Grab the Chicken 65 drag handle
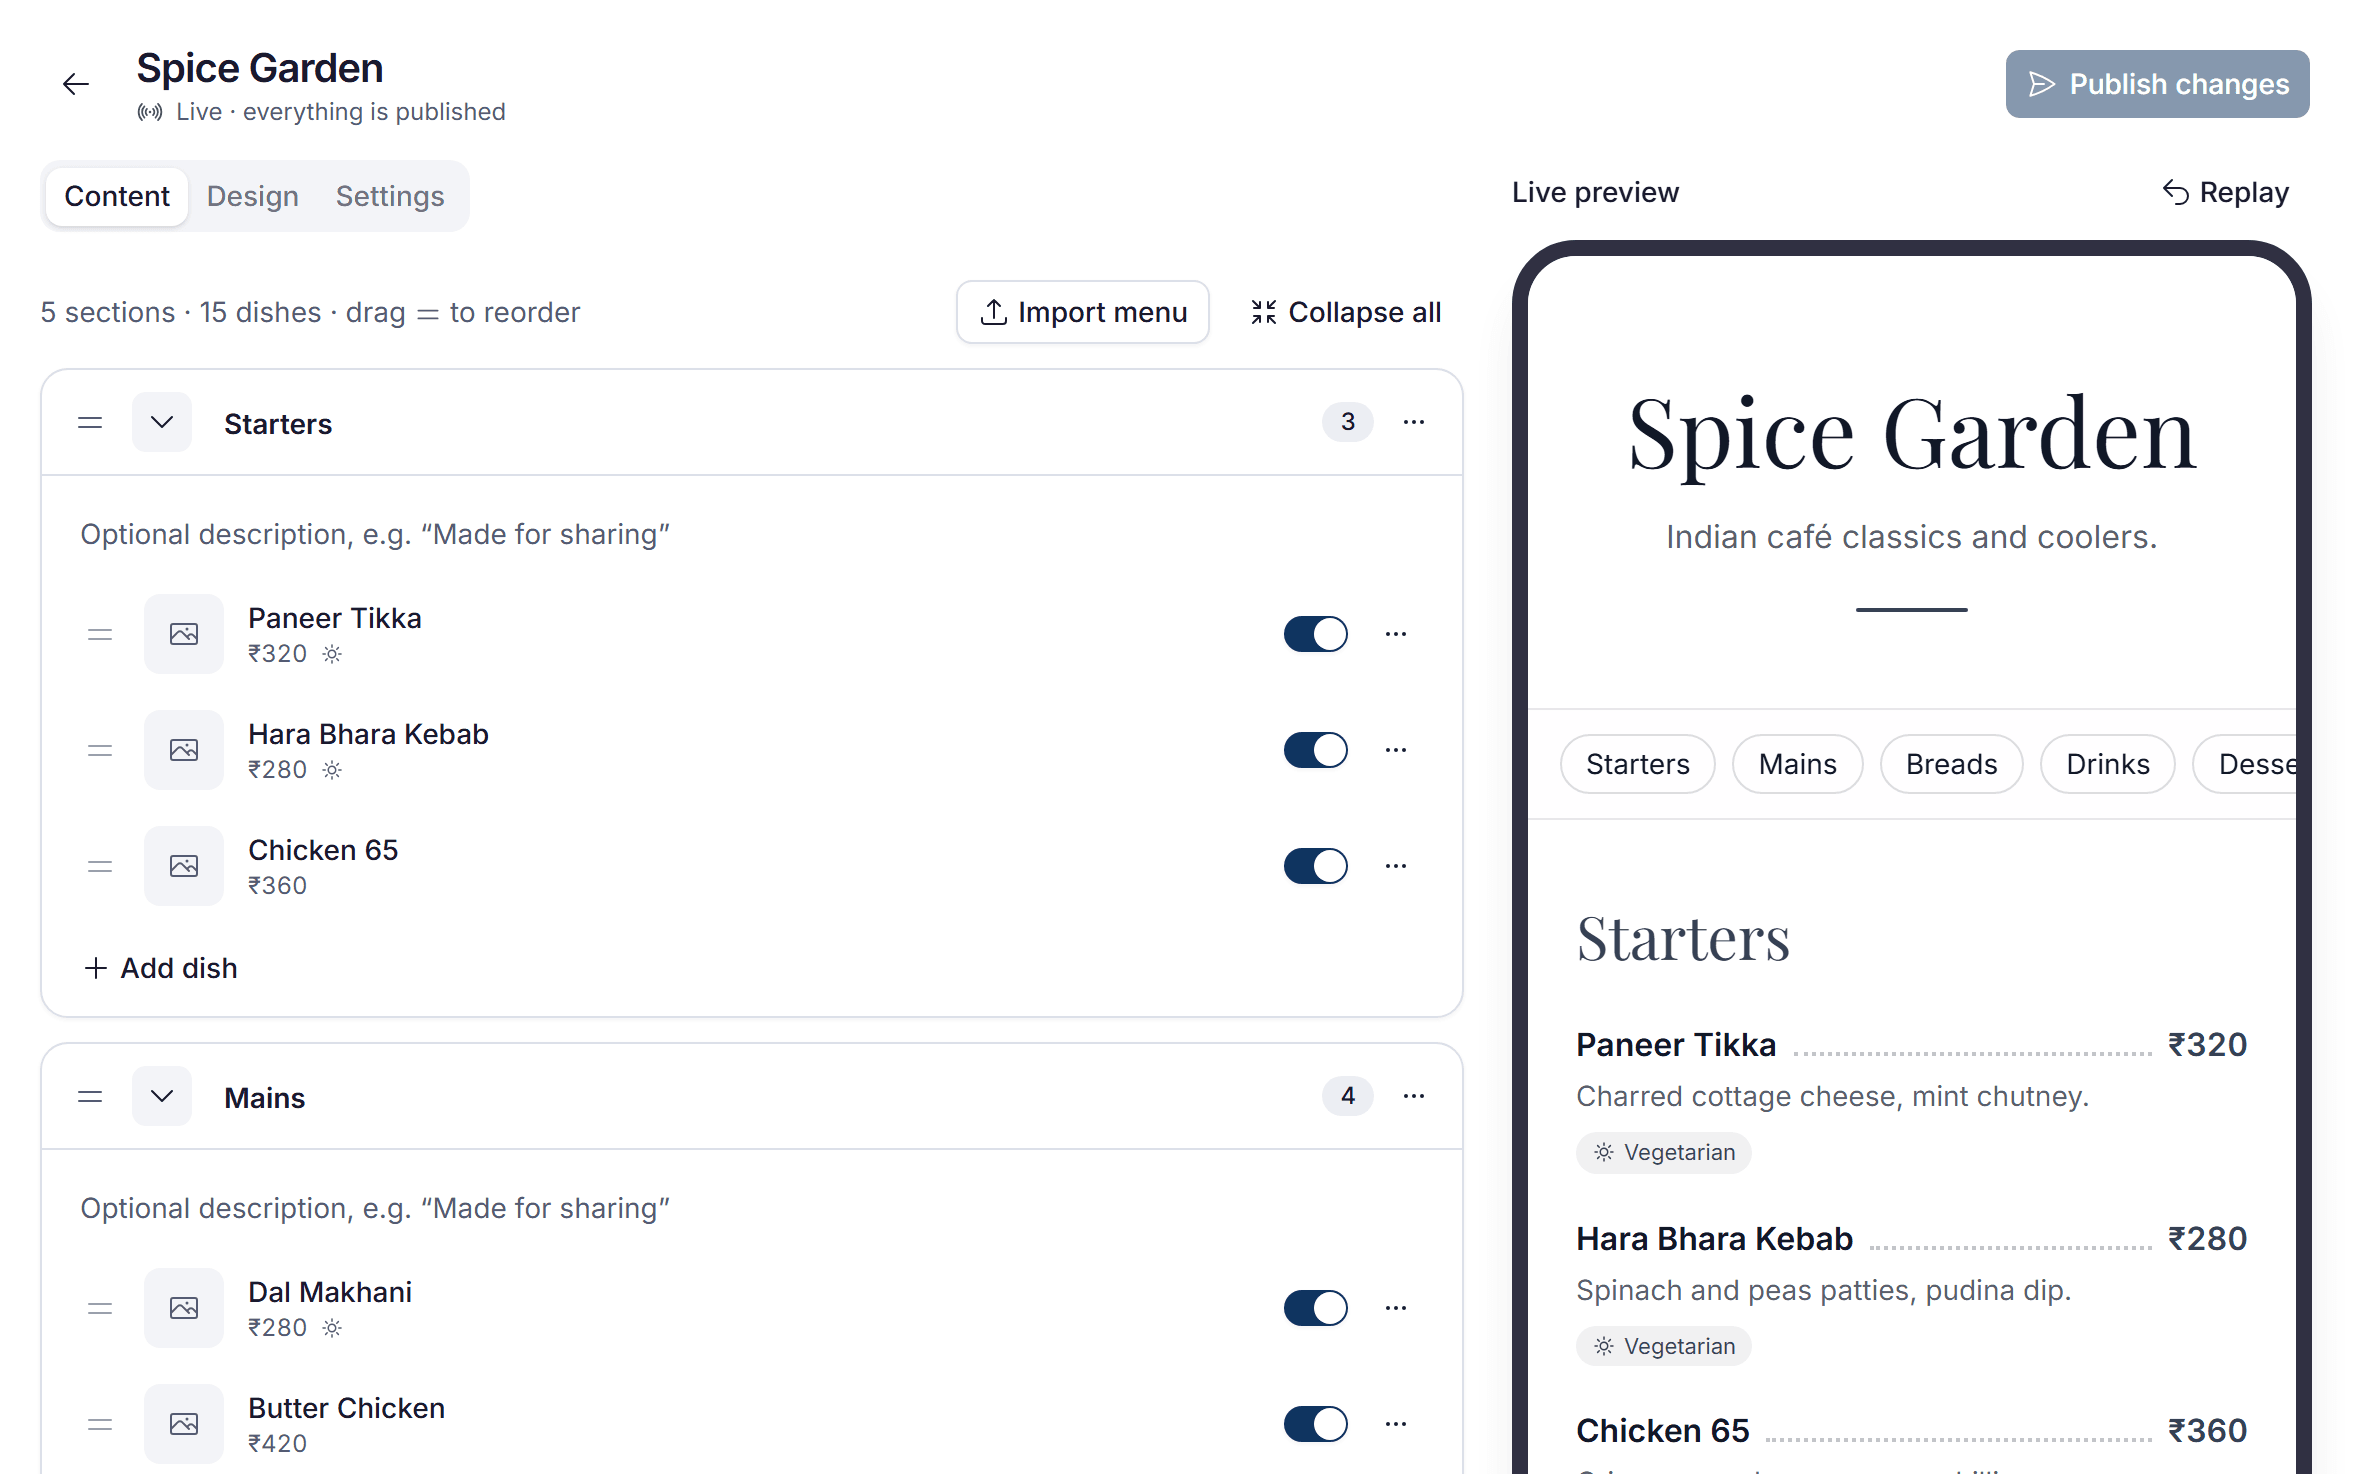Image resolution: width=2360 pixels, height=1474 pixels. coord(100,866)
